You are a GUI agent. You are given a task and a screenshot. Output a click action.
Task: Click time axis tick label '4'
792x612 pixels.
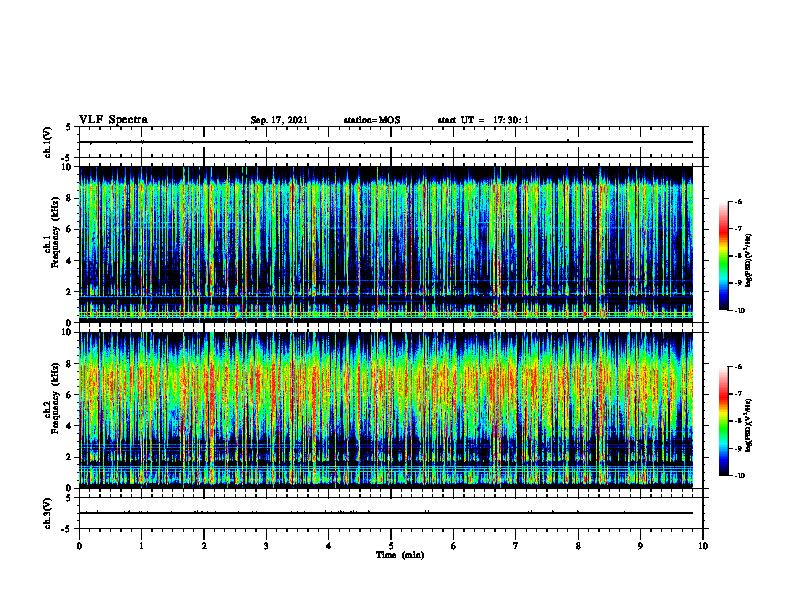329,546
